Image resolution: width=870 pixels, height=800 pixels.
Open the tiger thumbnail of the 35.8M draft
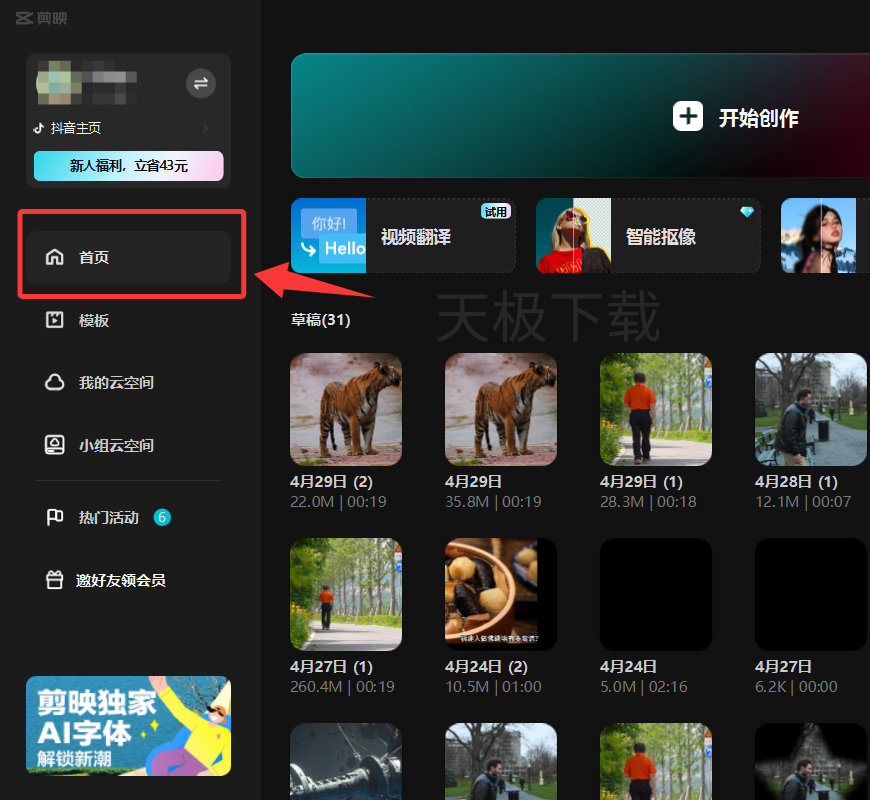click(501, 409)
